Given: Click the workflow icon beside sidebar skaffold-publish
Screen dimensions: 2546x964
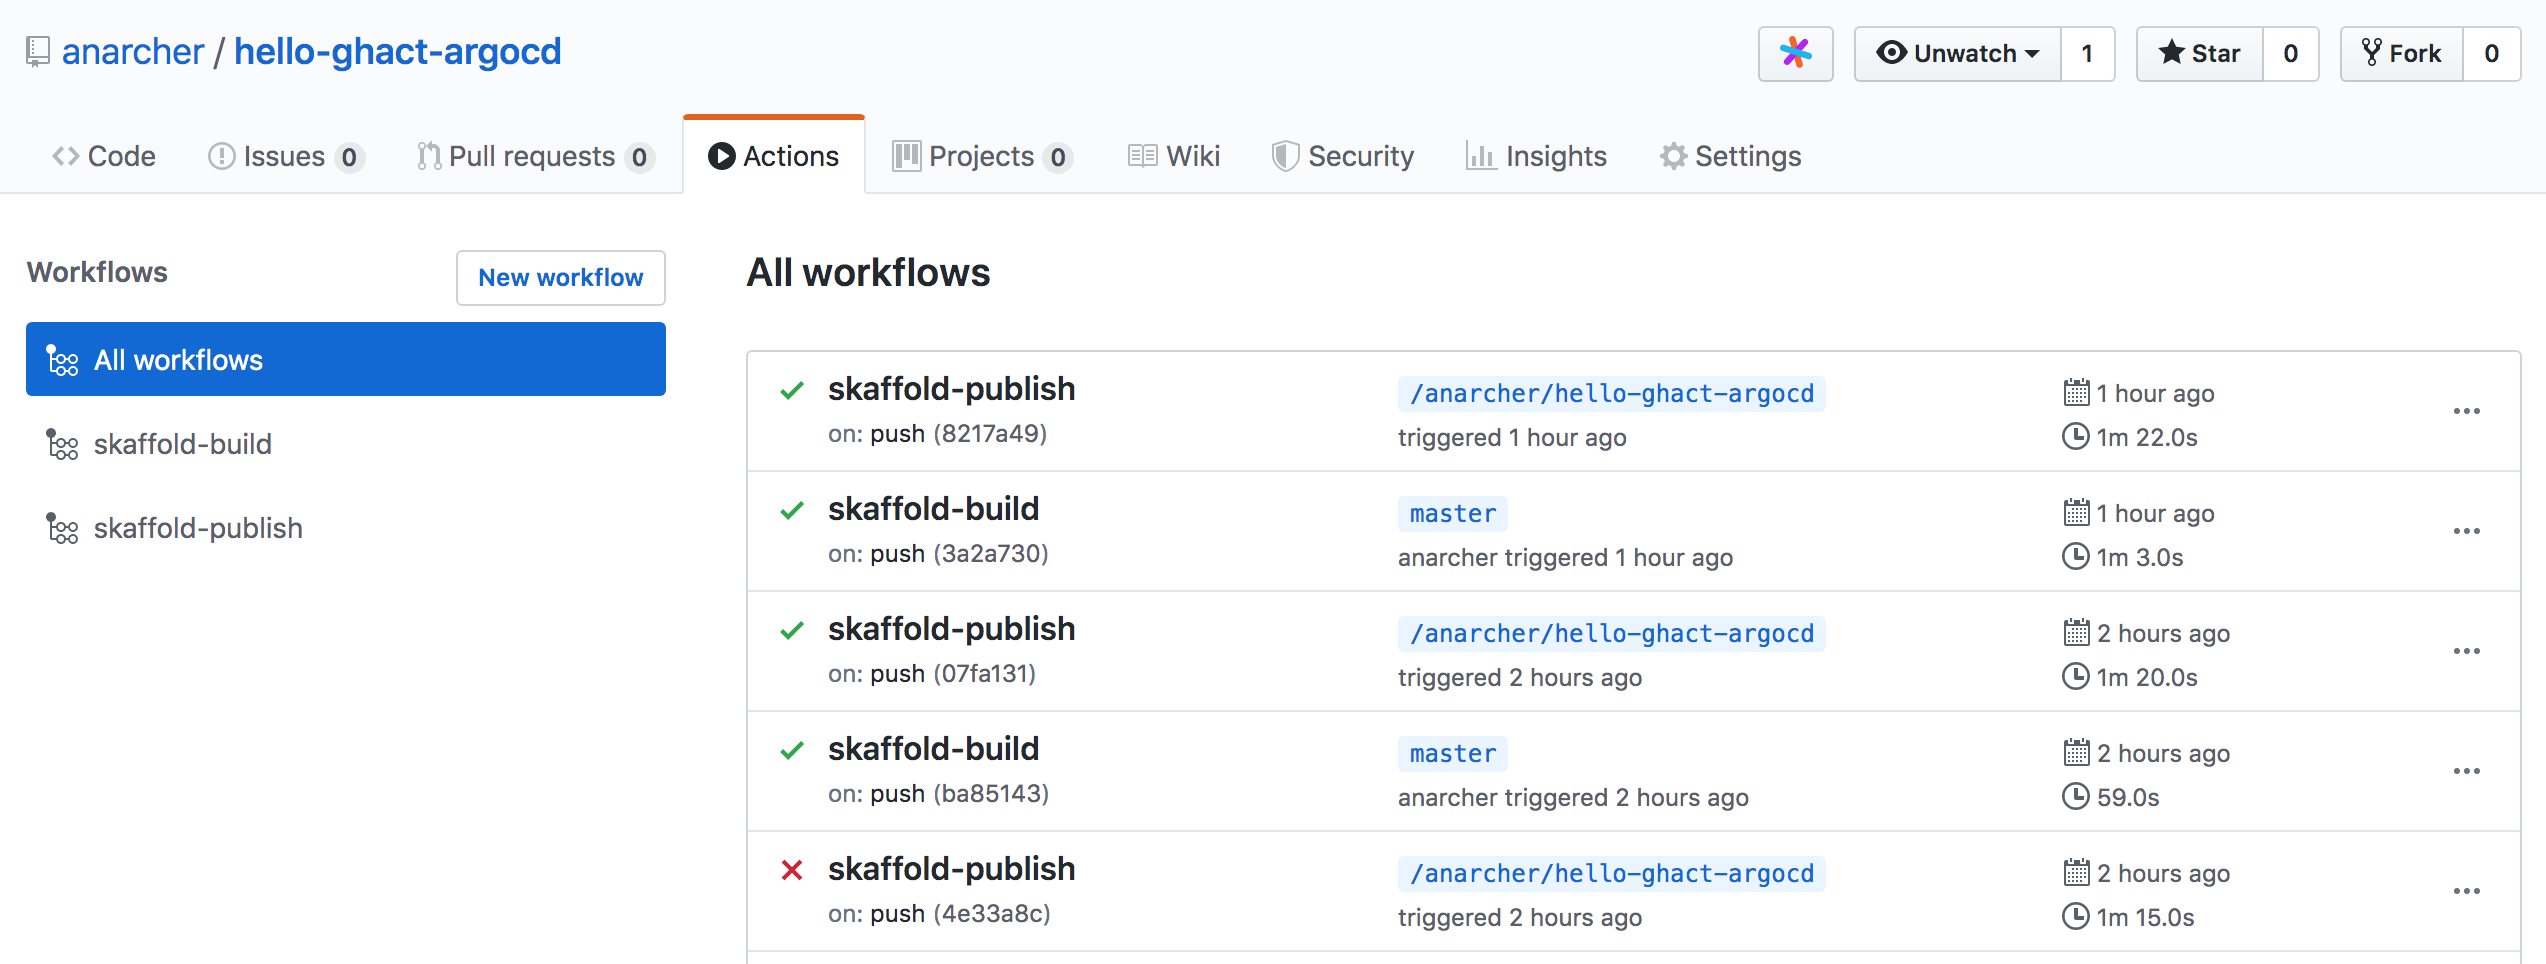Looking at the screenshot, I should point(62,528).
